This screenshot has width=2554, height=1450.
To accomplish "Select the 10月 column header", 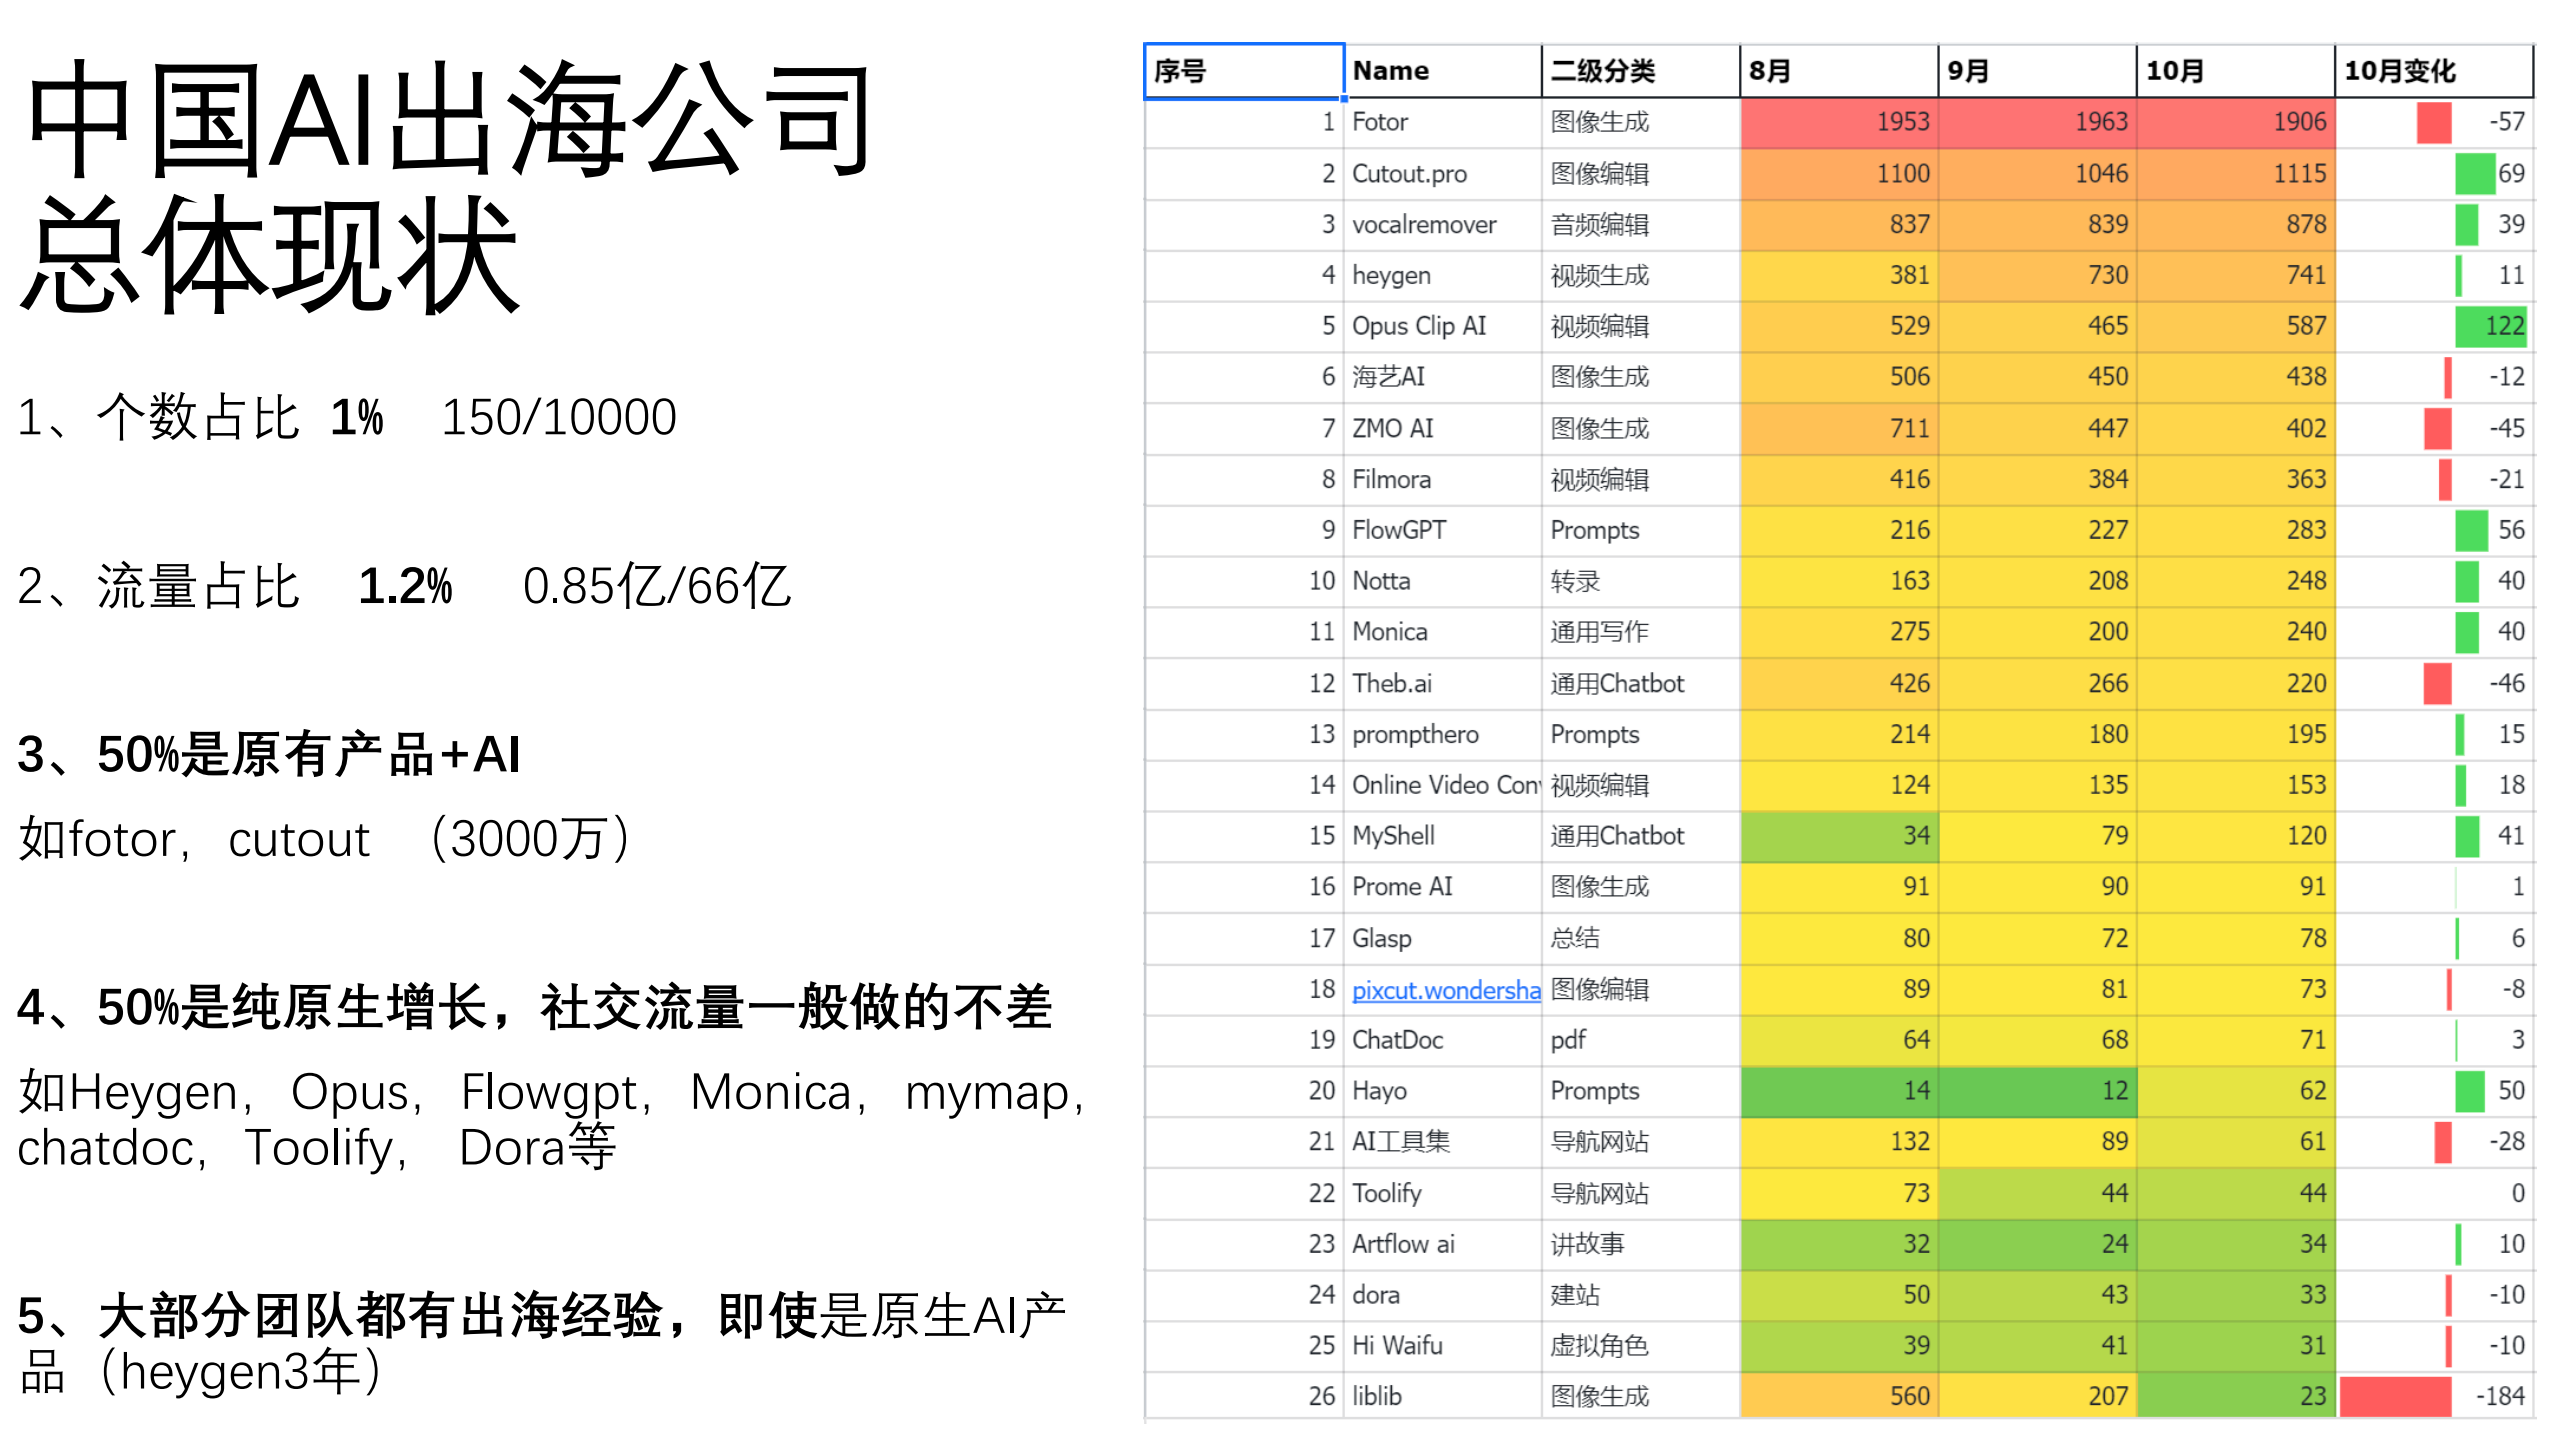I will [x=2232, y=70].
